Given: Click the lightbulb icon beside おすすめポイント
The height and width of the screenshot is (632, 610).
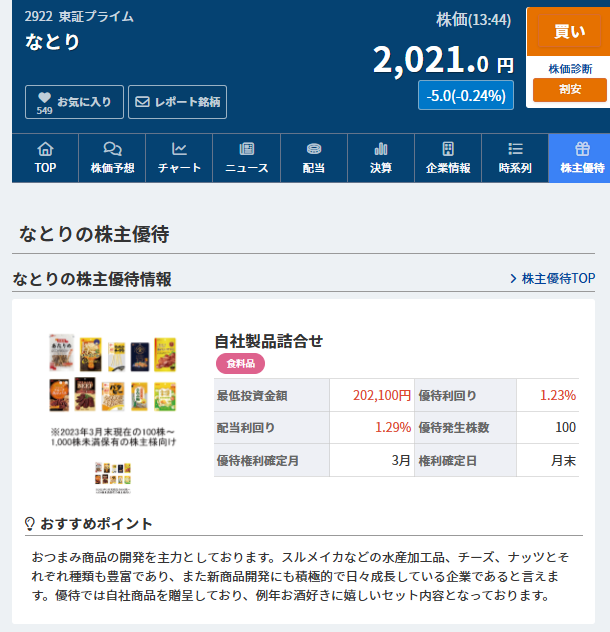Looking at the screenshot, I should click(30, 524).
